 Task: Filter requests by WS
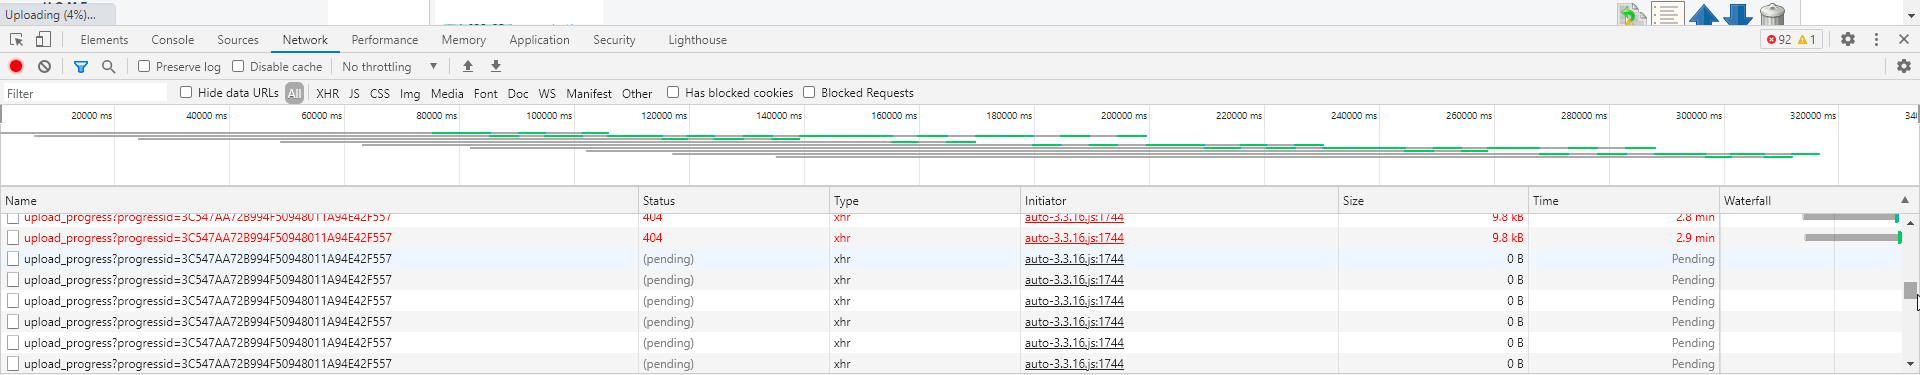pos(547,93)
